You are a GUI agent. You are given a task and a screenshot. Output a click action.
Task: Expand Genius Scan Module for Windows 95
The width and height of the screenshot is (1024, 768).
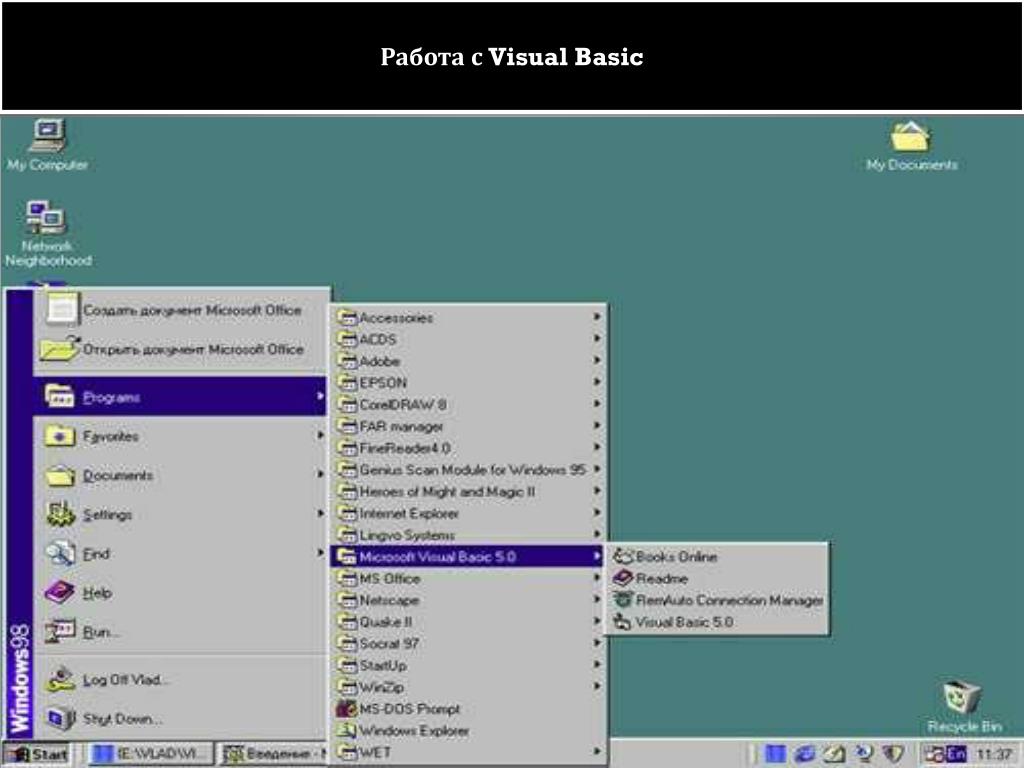[x=468, y=470]
